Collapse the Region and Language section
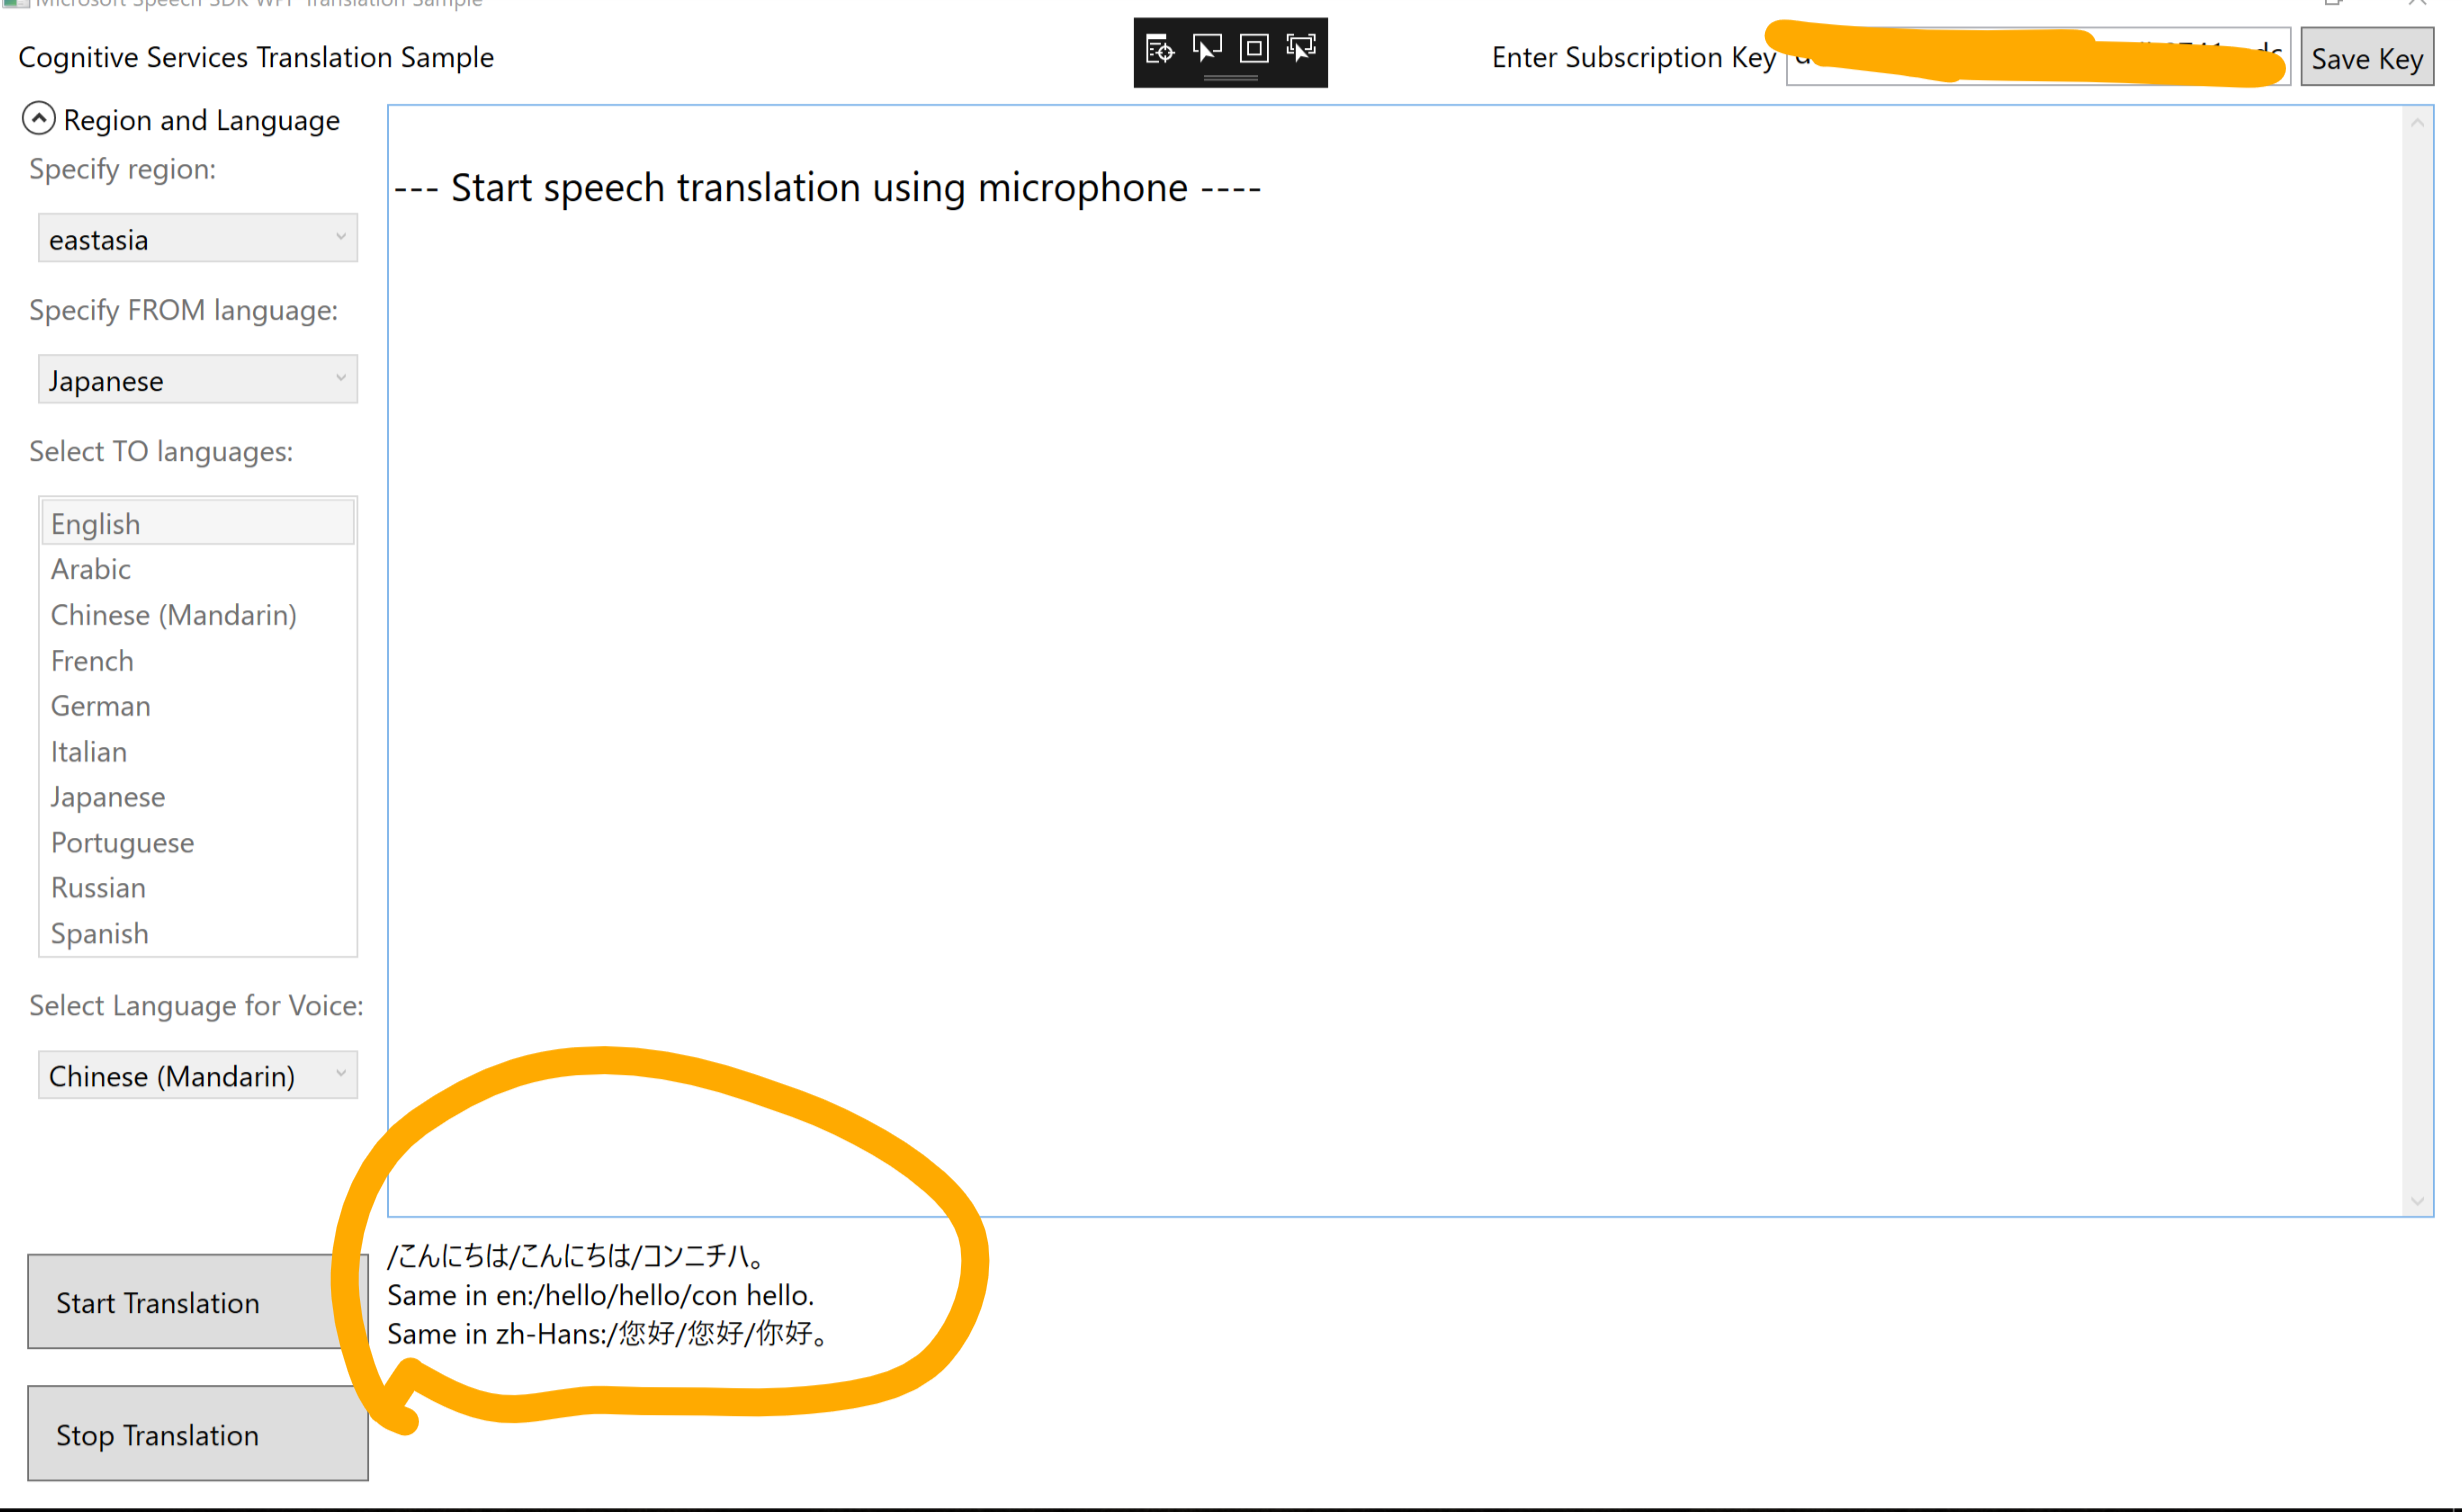 38,119
